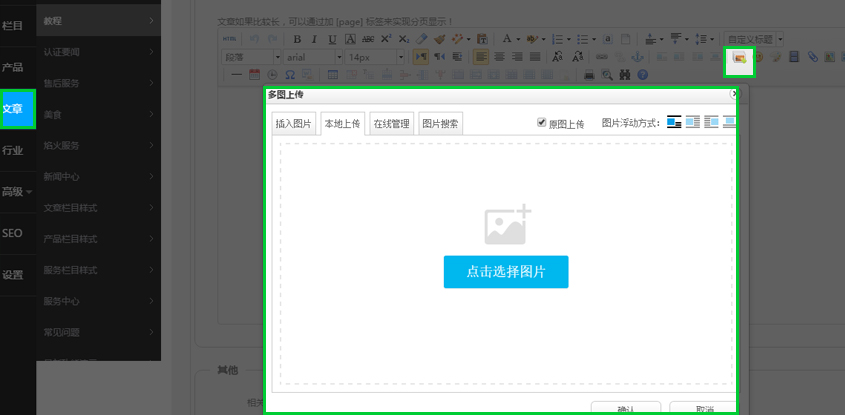Switch to the 插入图片 tab
845x415 pixels.
(x=294, y=124)
